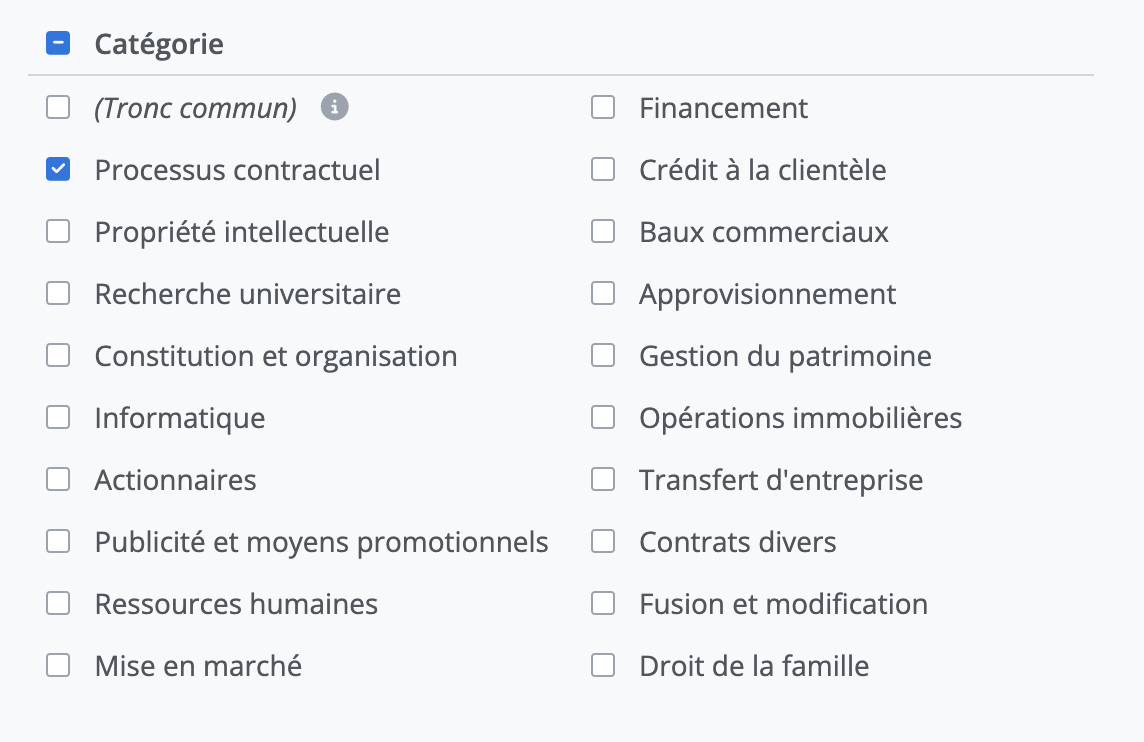Tick the Baux commerciaux checkbox
This screenshot has width=1144, height=742.
coord(603,232)
